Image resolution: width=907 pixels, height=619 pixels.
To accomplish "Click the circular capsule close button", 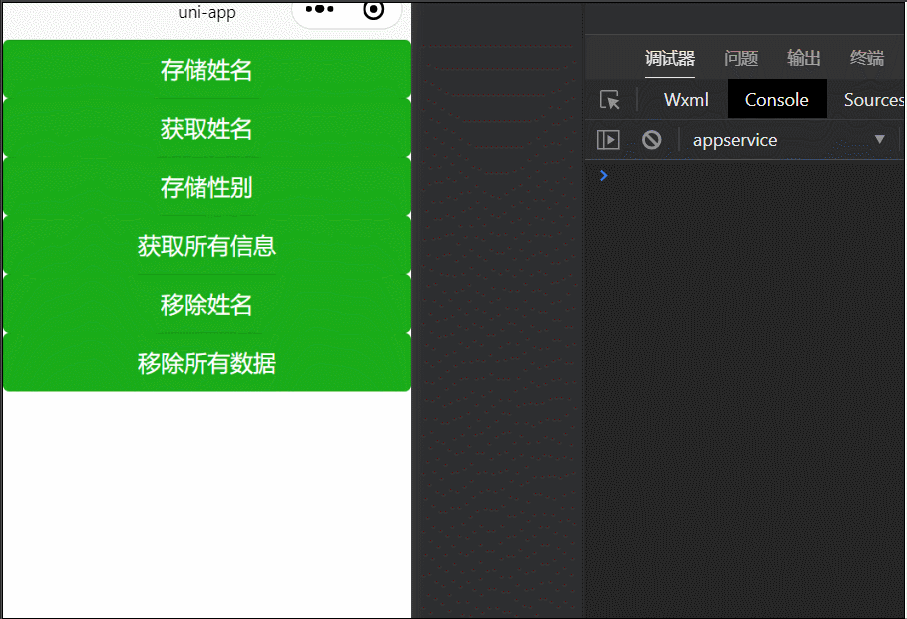I will 373,11.
